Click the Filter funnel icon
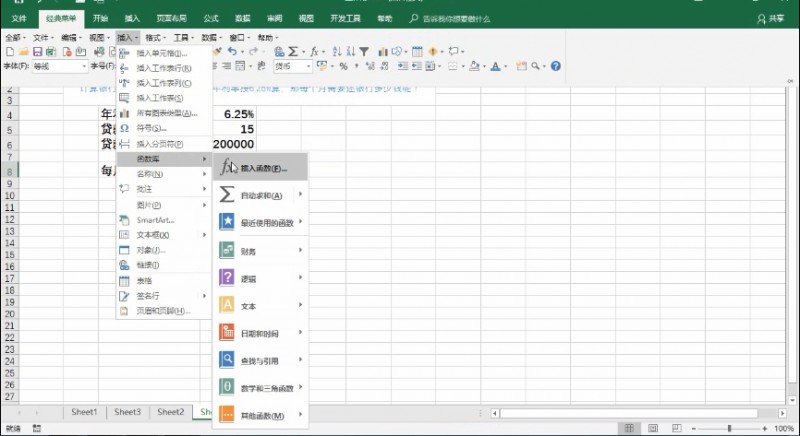 click(x=364, y=52)
